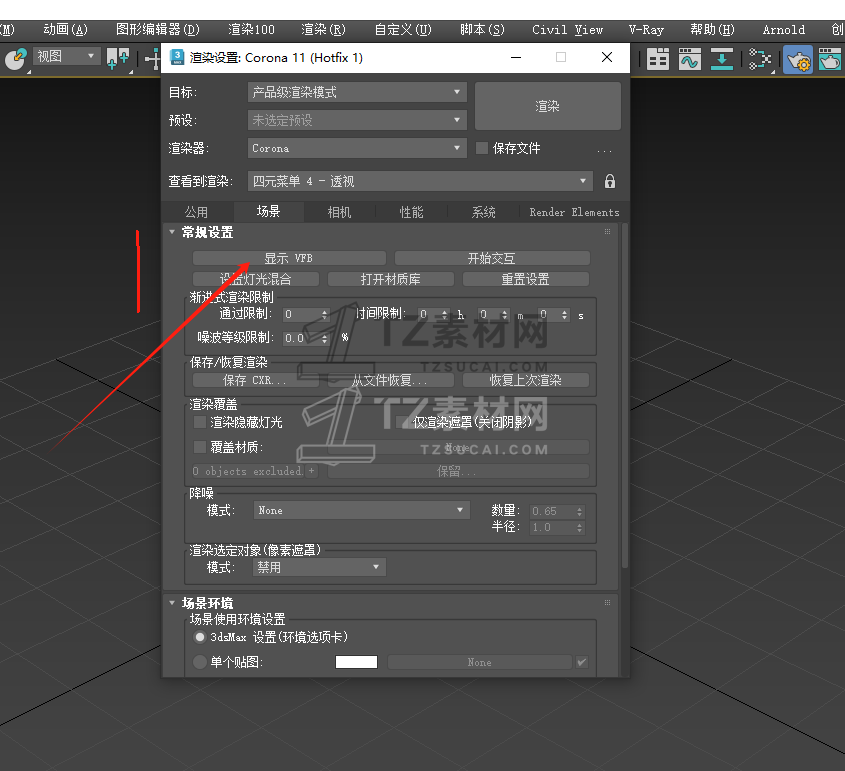This screenshot has width=845, height=771.
Task: Click the placement plus toolbar icon
Action: [x=117, y=58]
